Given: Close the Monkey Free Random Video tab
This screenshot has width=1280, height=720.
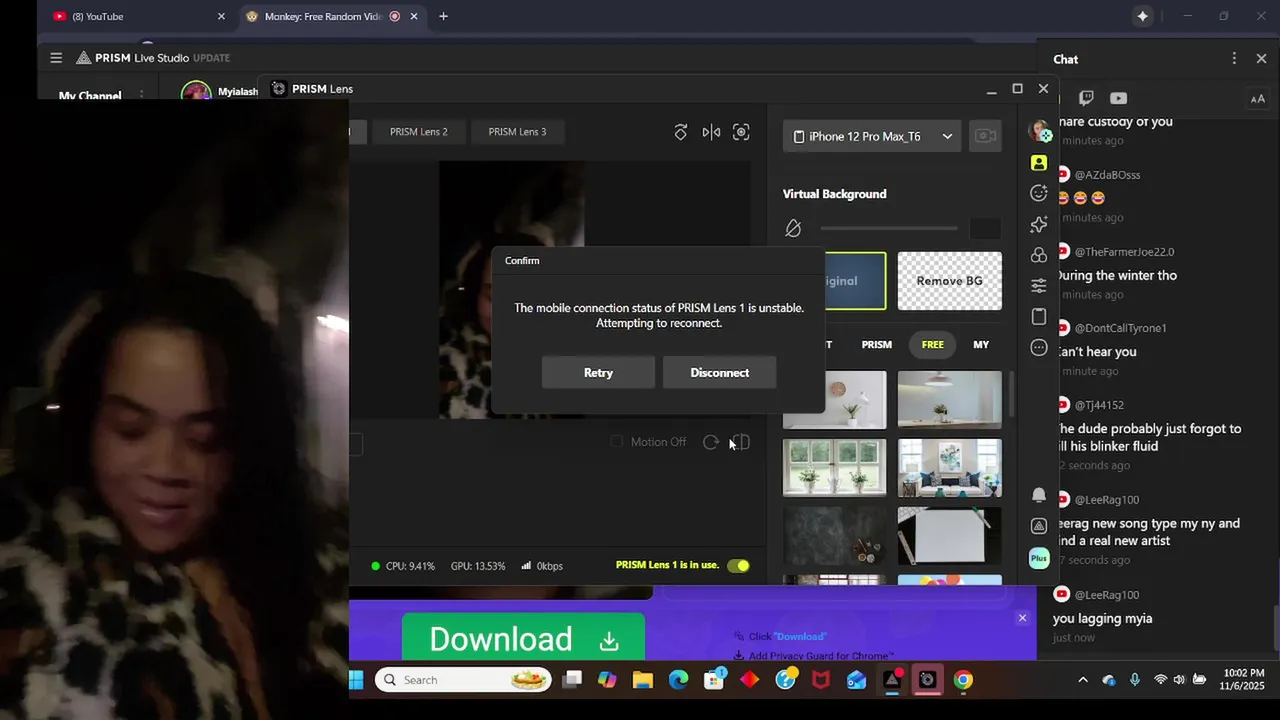Looking at the screenshot, I should click(x=413, y=16).
